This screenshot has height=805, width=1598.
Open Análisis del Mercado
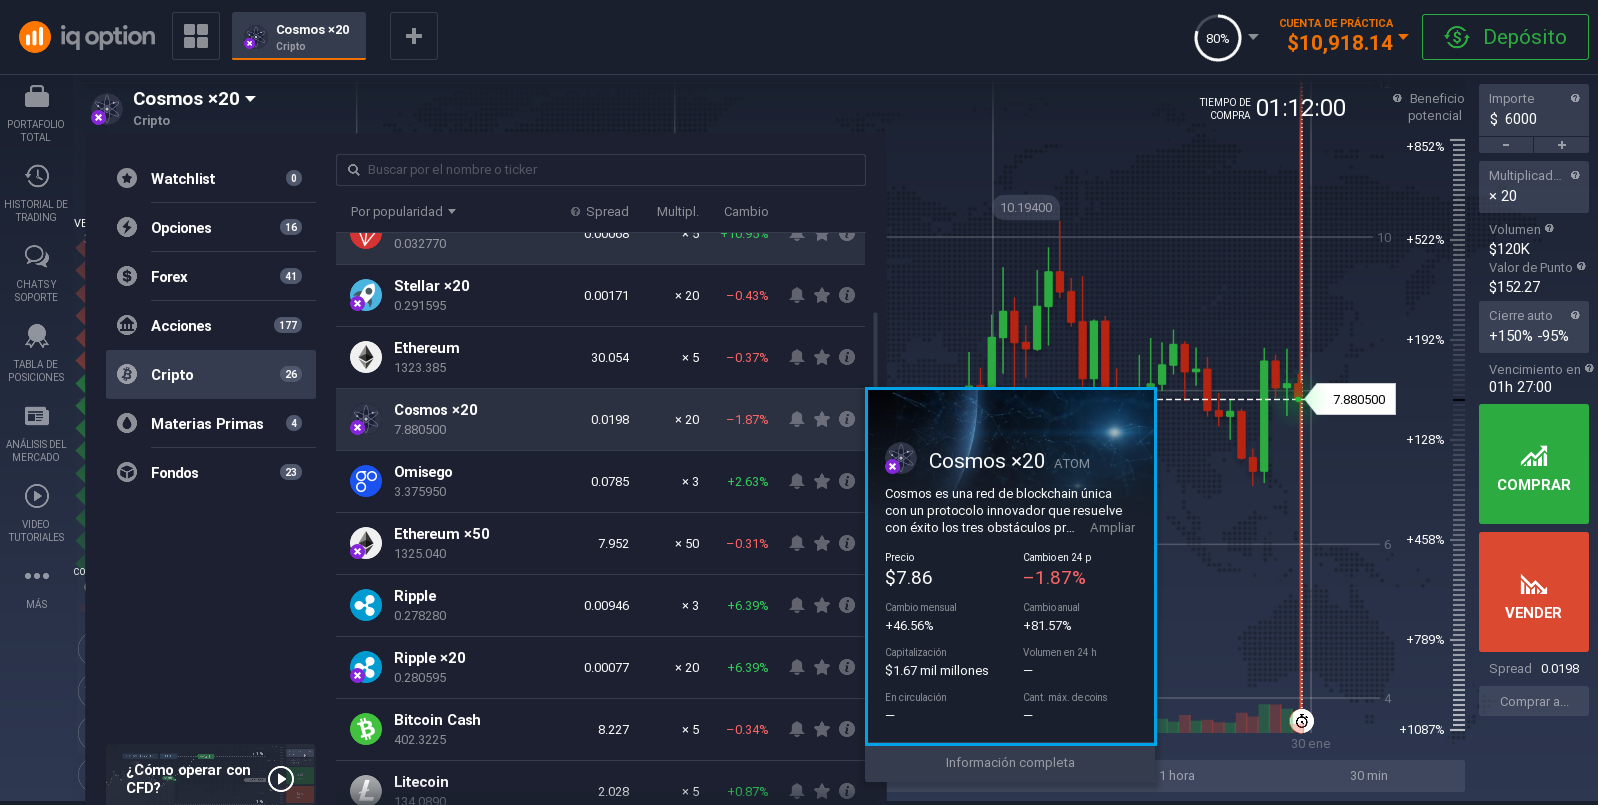pos(36,433)
